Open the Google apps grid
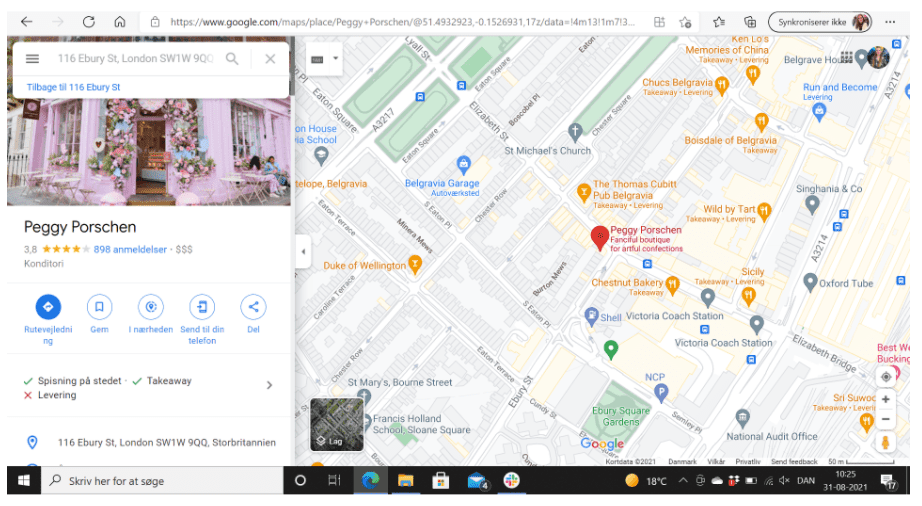 (847, 58)
